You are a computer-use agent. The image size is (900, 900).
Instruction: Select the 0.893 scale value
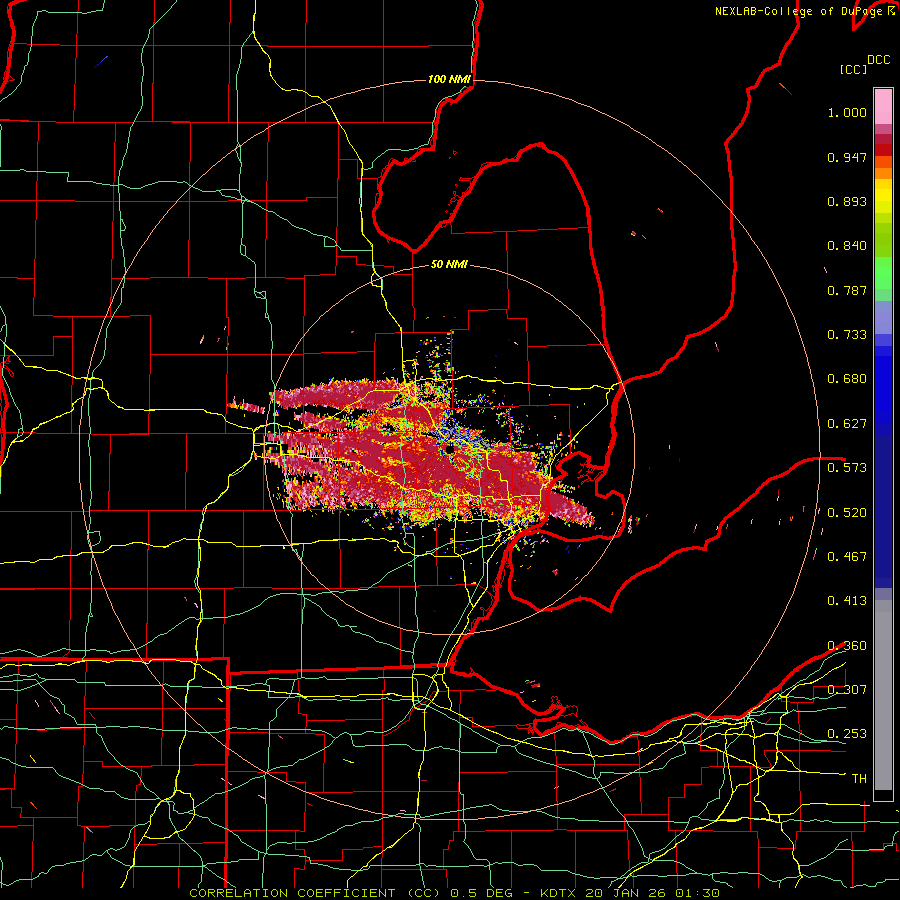(x=847, y=201)
